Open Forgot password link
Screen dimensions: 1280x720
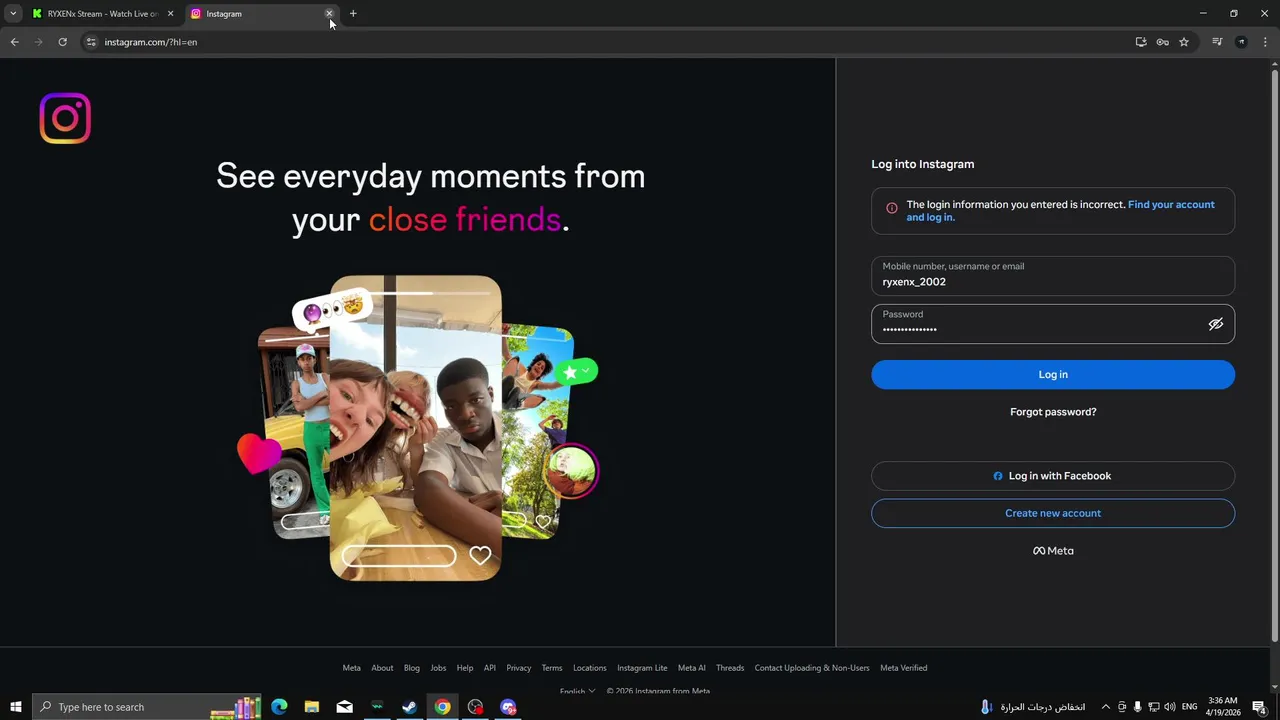tap(1053, 412)
